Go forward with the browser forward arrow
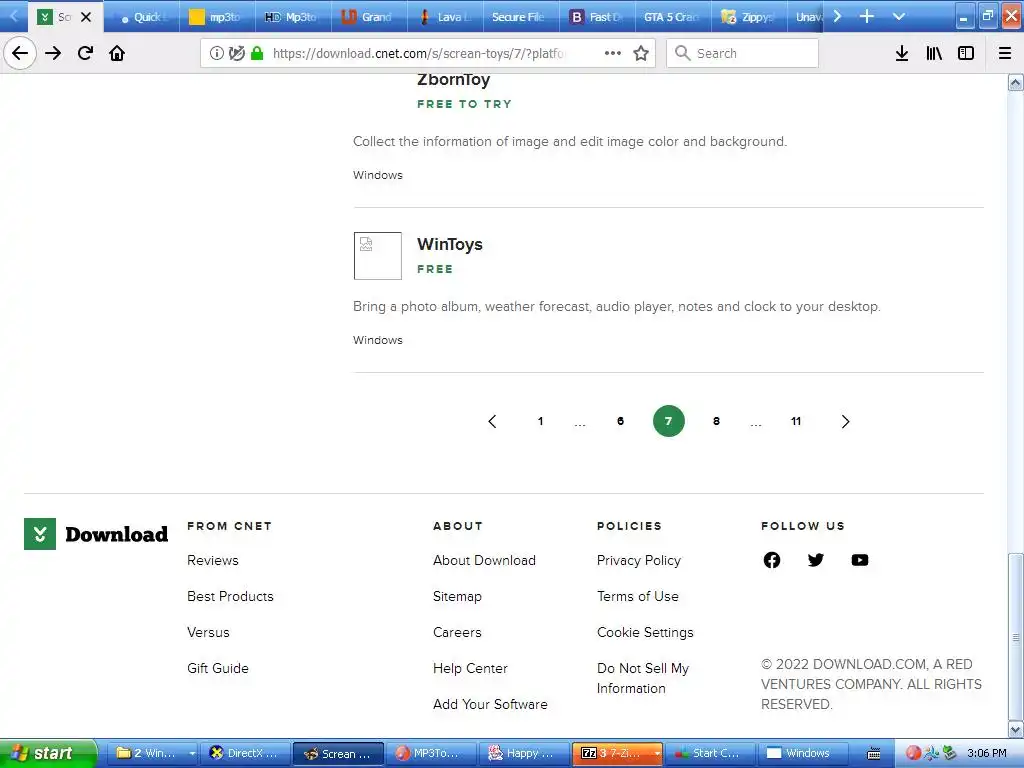Viewport: 1024px width, 768px height. (53, 53)
